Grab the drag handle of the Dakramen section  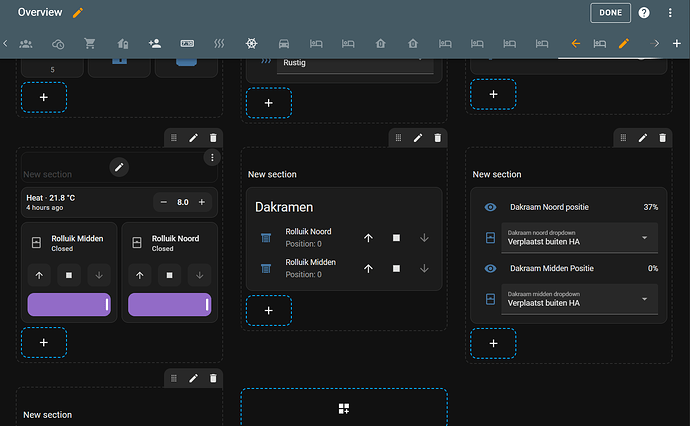pyautogui.click(x=398, y=138)
